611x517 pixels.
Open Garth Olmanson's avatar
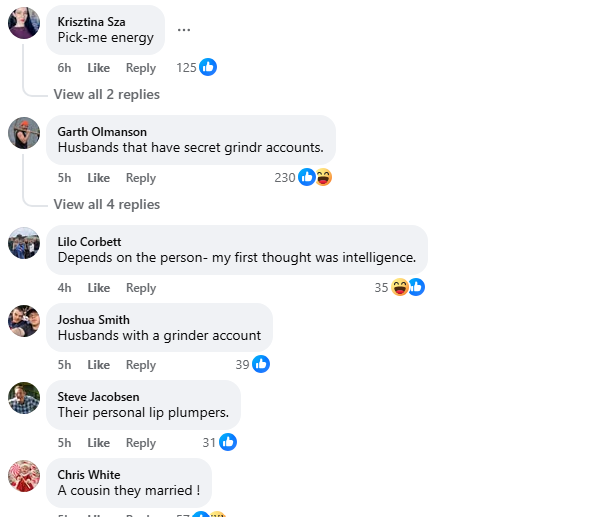24,132
